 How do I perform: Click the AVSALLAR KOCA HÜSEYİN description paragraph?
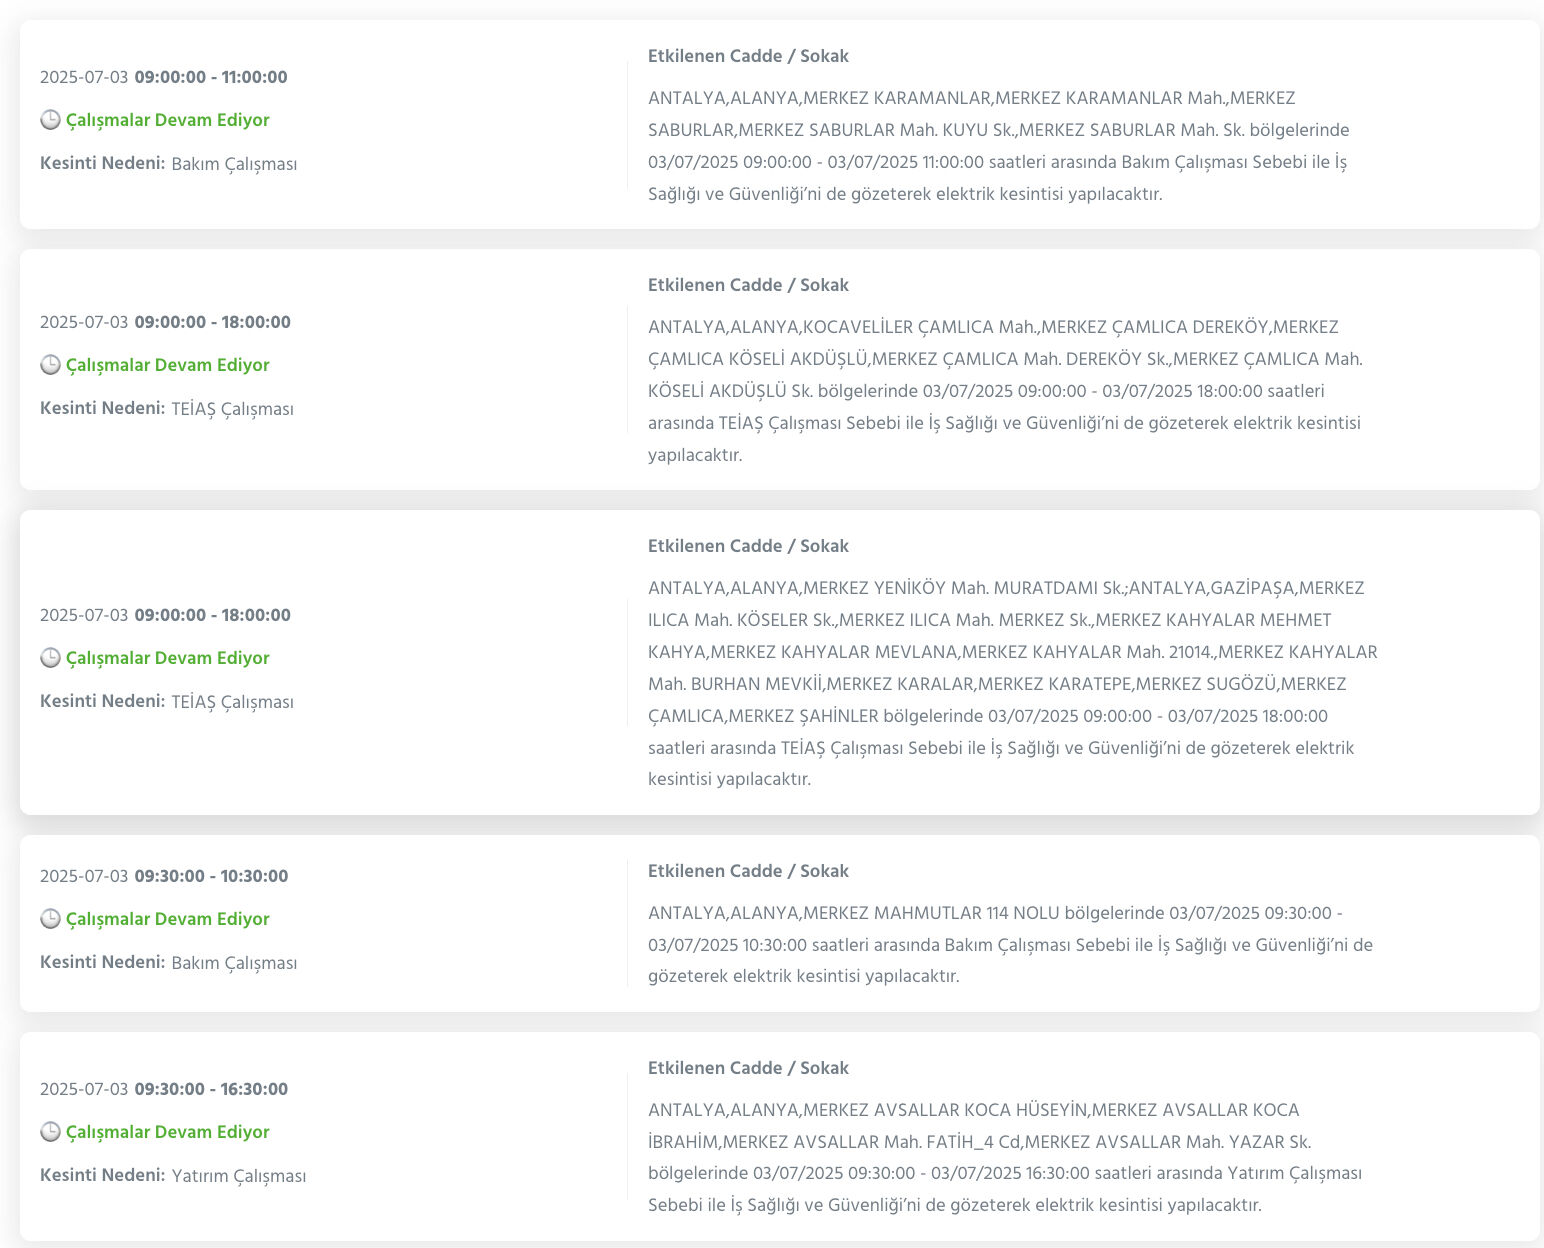tap(1005, 1157)
